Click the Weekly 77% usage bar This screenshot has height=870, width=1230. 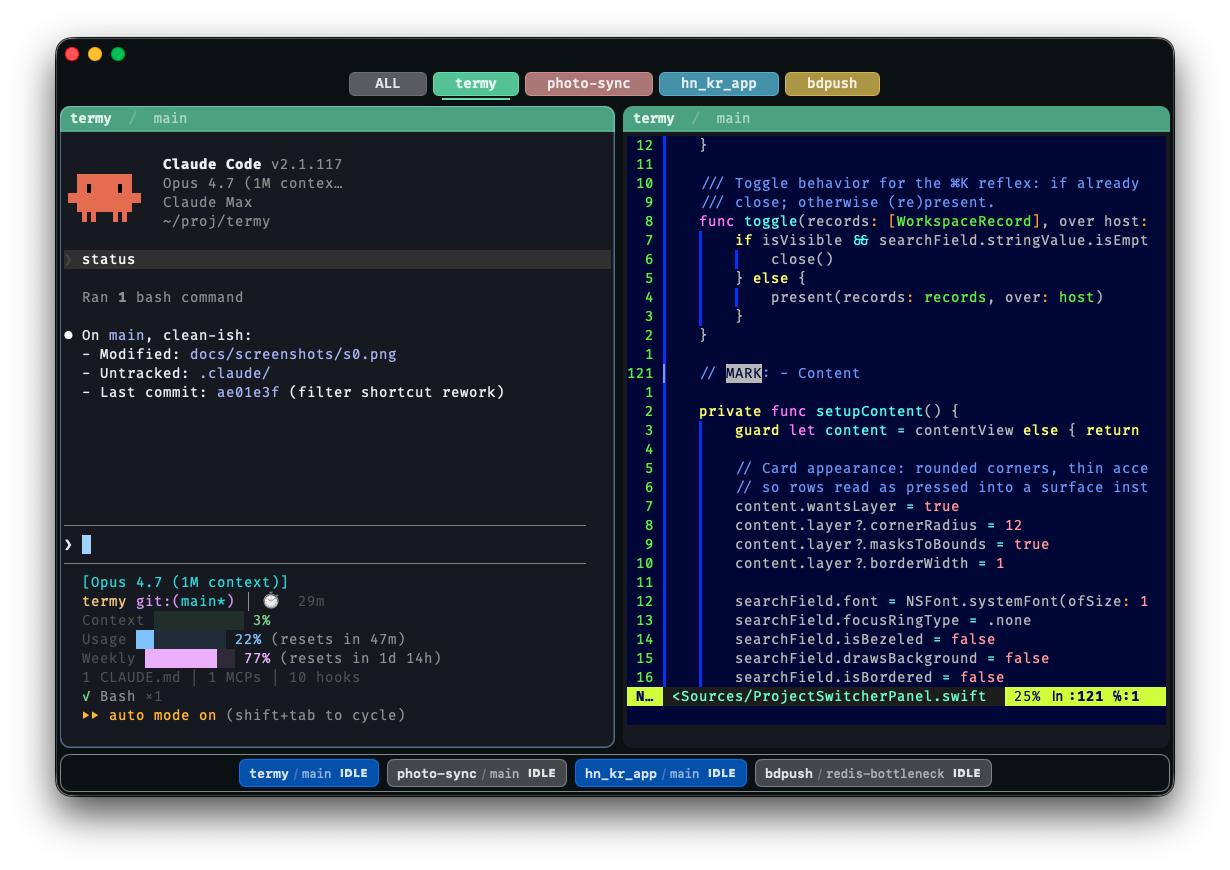[x=182, y=658]
